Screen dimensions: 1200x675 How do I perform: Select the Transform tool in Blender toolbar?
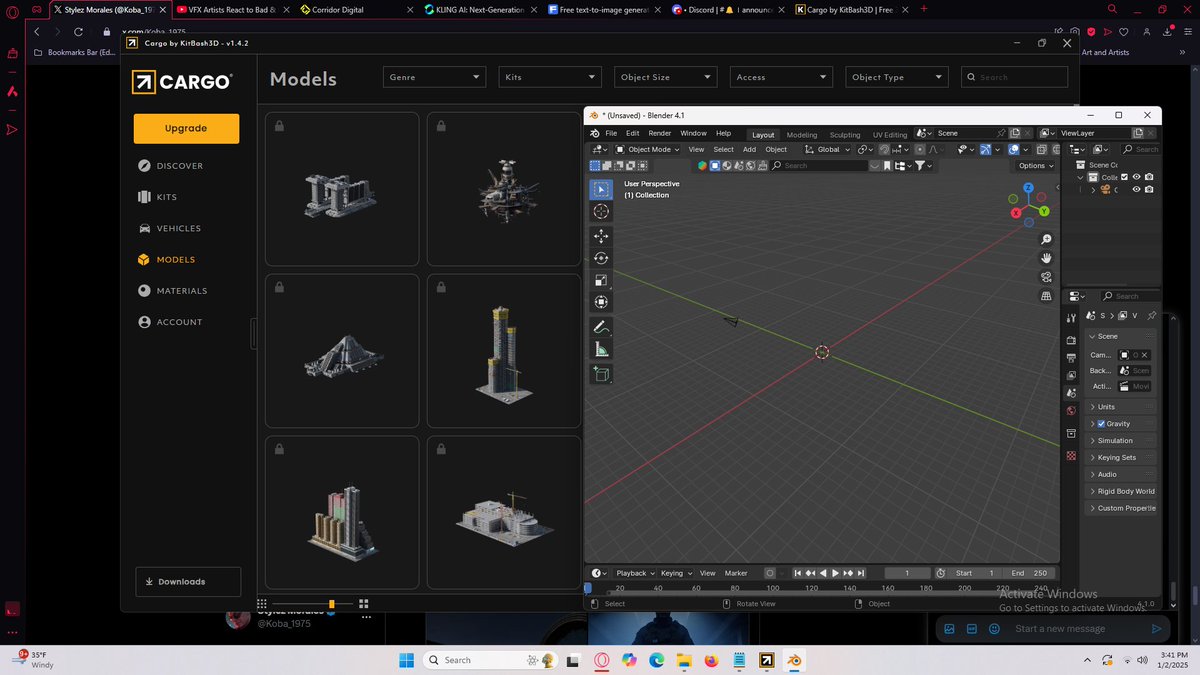[601, 302]
